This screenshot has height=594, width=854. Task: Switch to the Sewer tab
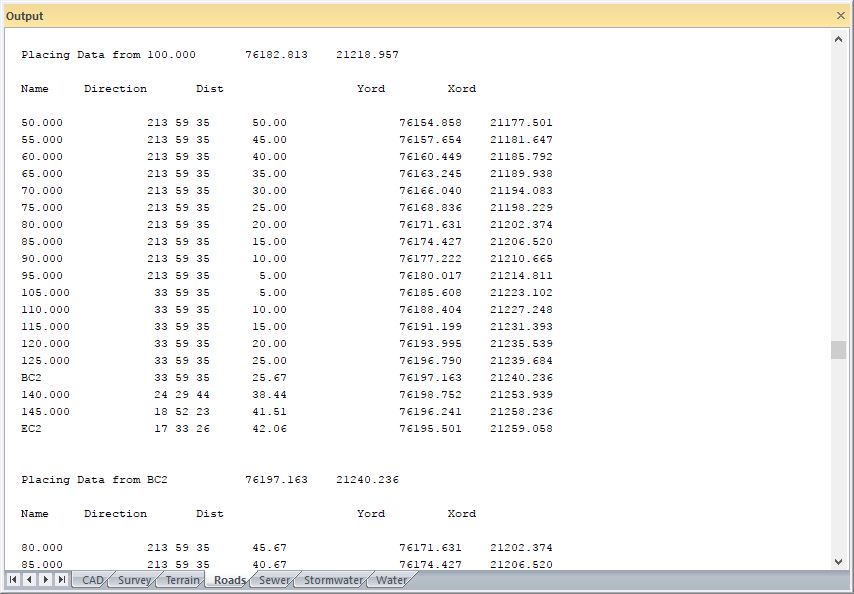point(274,580)
